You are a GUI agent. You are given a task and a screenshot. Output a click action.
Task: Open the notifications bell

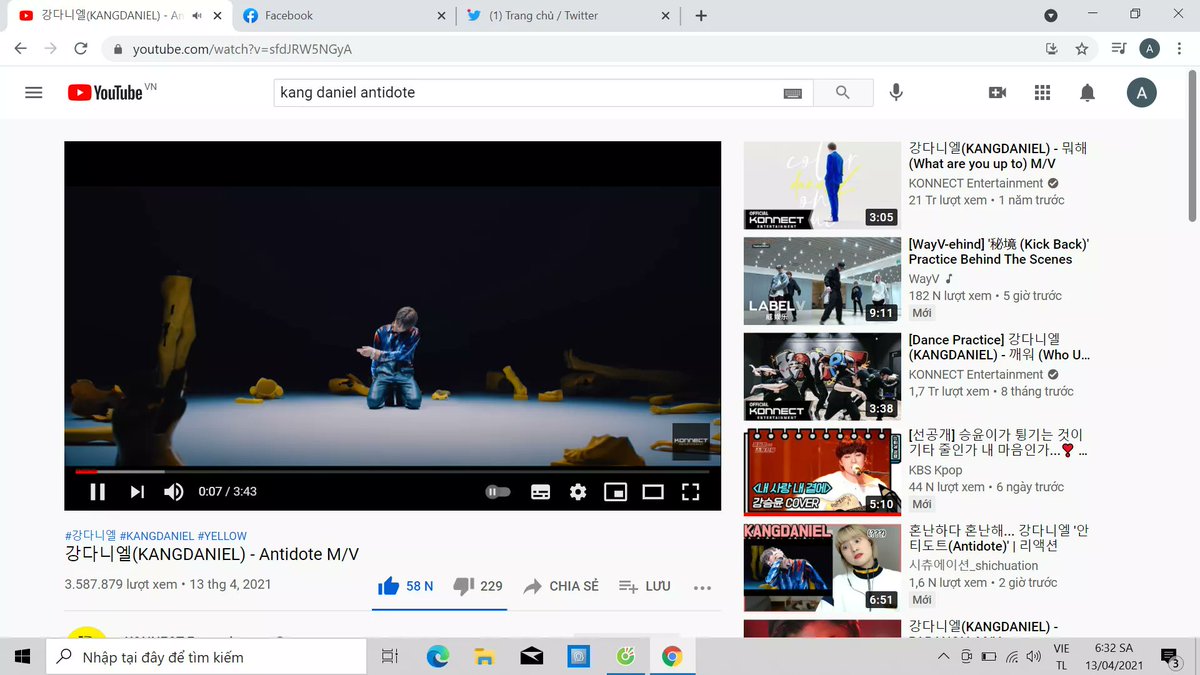pos(1087,93)
